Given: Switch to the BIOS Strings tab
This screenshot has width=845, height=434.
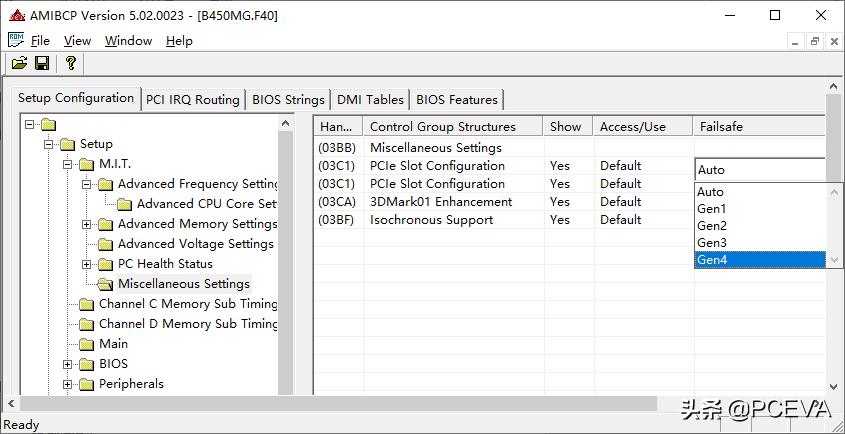Looking at the screenshot, I should click(x=288, y=99).
